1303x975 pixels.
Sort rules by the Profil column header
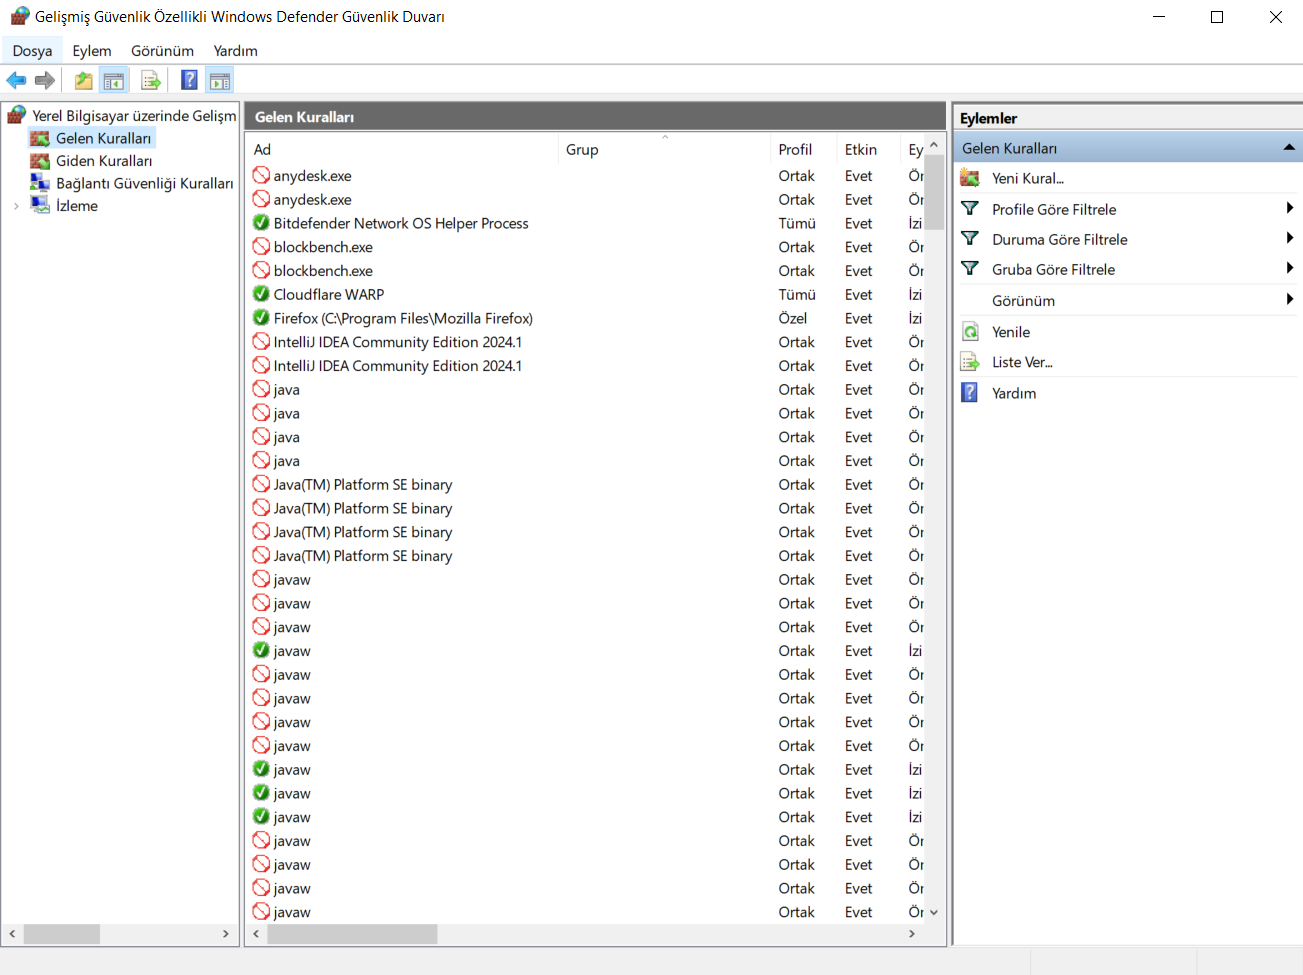795,150
